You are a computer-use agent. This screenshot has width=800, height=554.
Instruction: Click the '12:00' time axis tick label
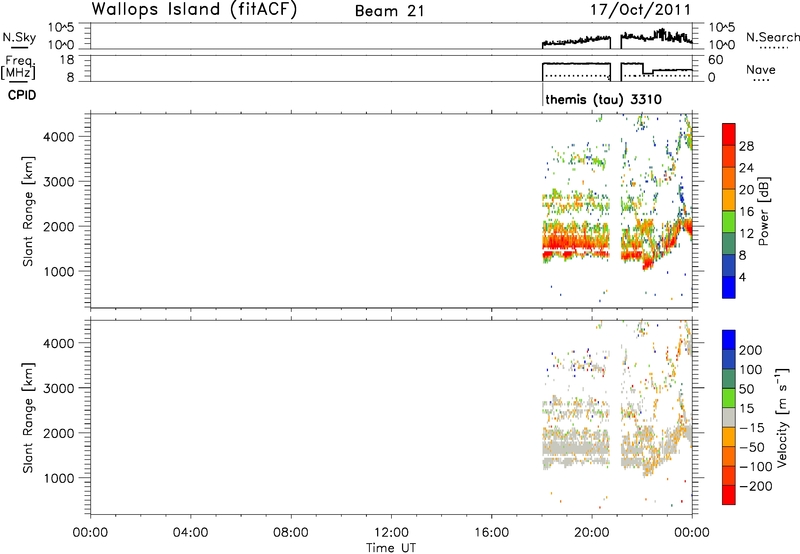tap(391, 533)
